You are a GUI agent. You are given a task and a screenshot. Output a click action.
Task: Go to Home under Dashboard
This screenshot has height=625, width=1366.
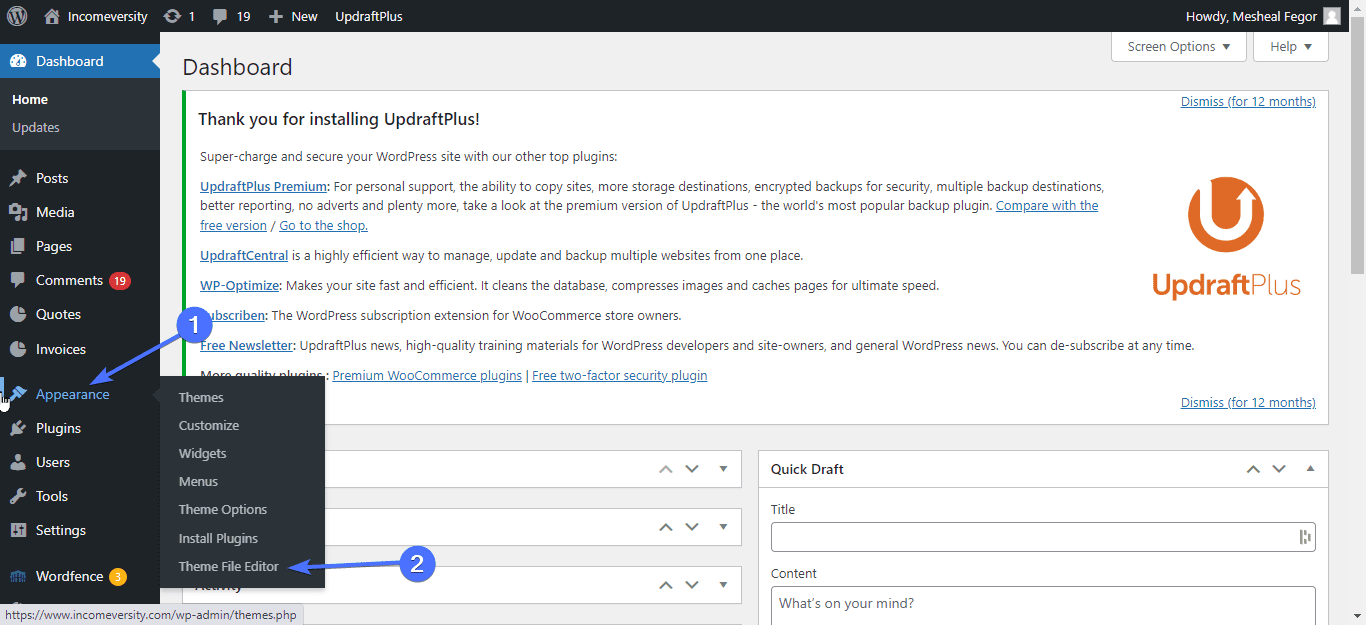(x=30, y=99)
